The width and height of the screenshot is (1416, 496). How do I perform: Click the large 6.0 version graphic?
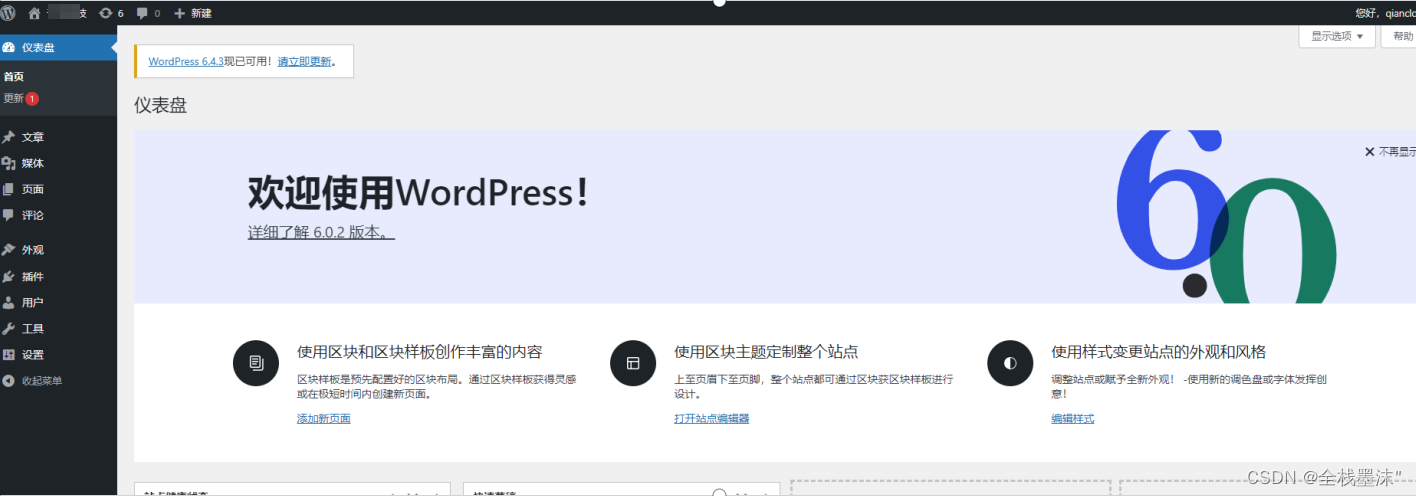(x=1225, y=217)
